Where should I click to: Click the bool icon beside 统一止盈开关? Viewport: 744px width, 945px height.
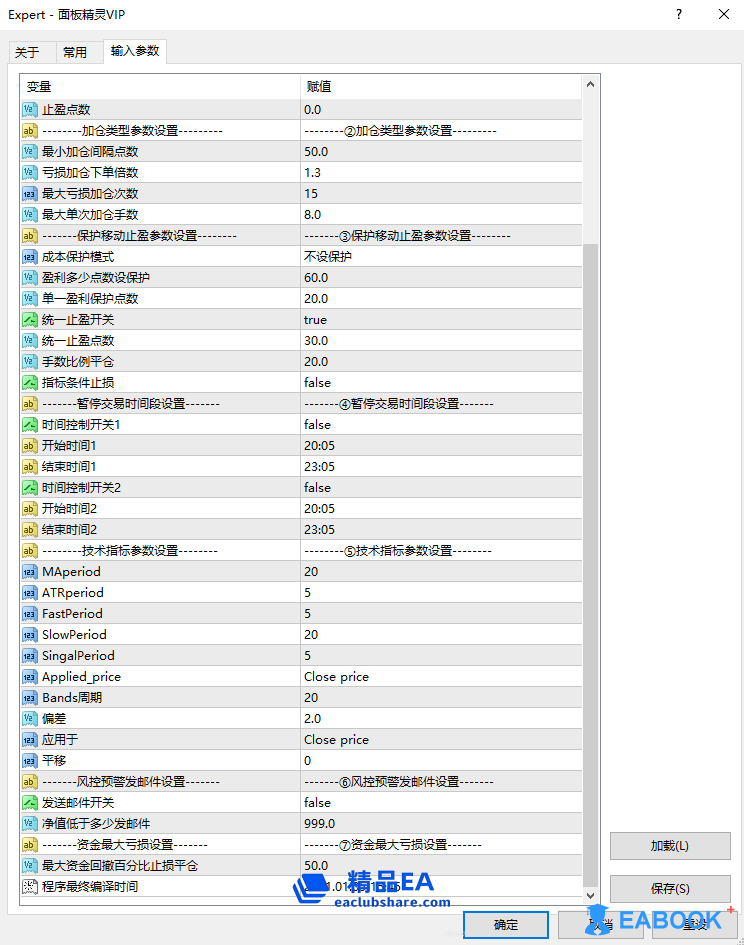30,320
